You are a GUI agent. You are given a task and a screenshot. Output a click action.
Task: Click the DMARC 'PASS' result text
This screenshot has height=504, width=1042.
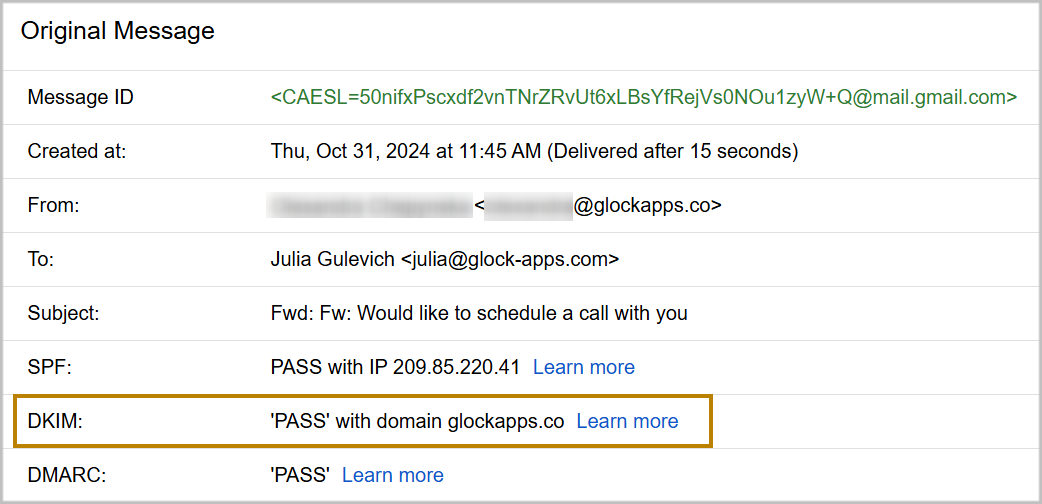click(x=300, y=475)
